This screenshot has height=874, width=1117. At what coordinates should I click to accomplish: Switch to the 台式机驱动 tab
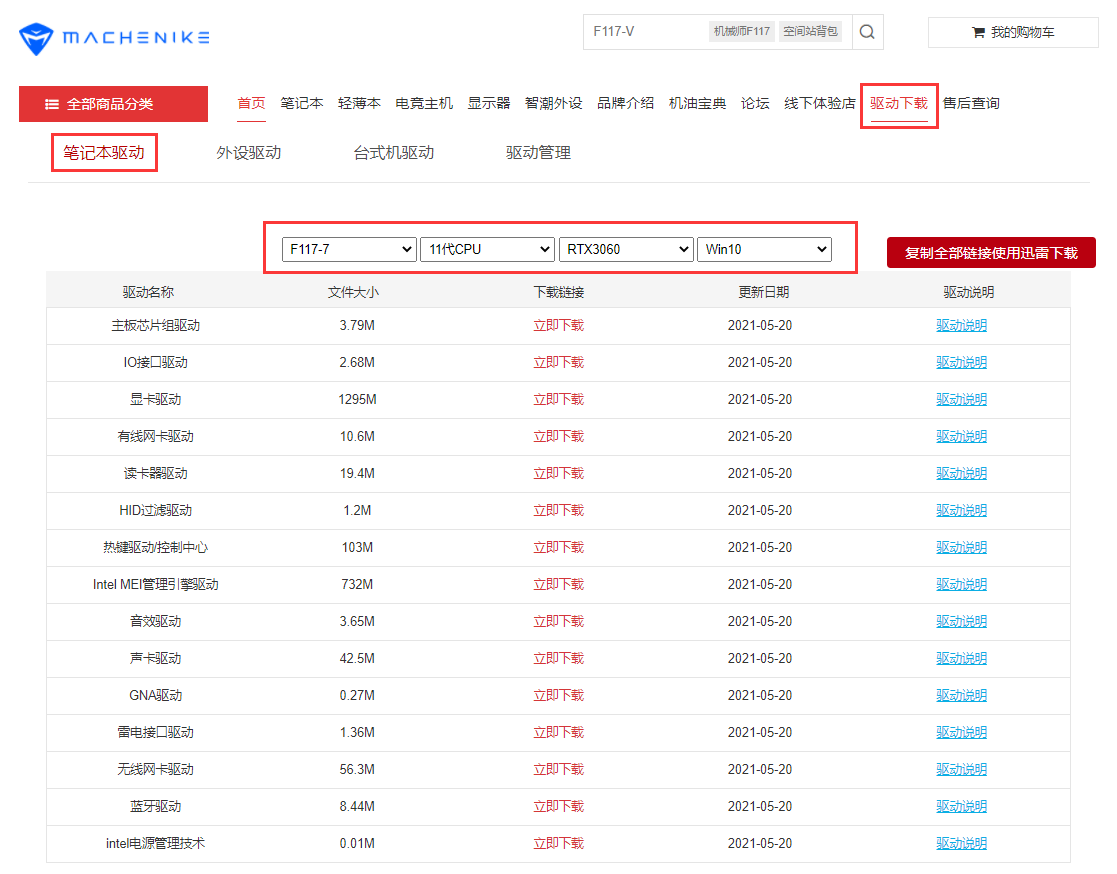pyautogui.click(x=394, y=152)
